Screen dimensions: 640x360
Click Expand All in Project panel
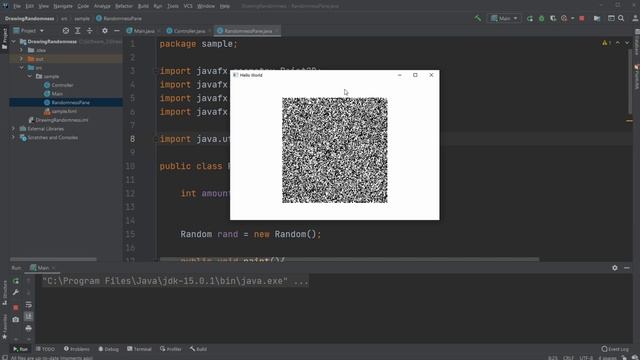[78, 31]
